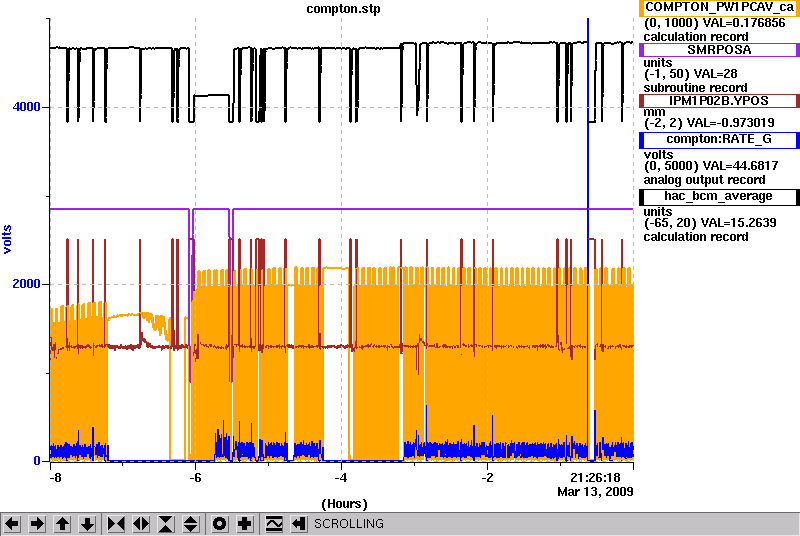Image resolution: width=800 pixels, height=536 pixels.
Task: Shift the plot down with the down arrow
Action: [x=87, y=524]
